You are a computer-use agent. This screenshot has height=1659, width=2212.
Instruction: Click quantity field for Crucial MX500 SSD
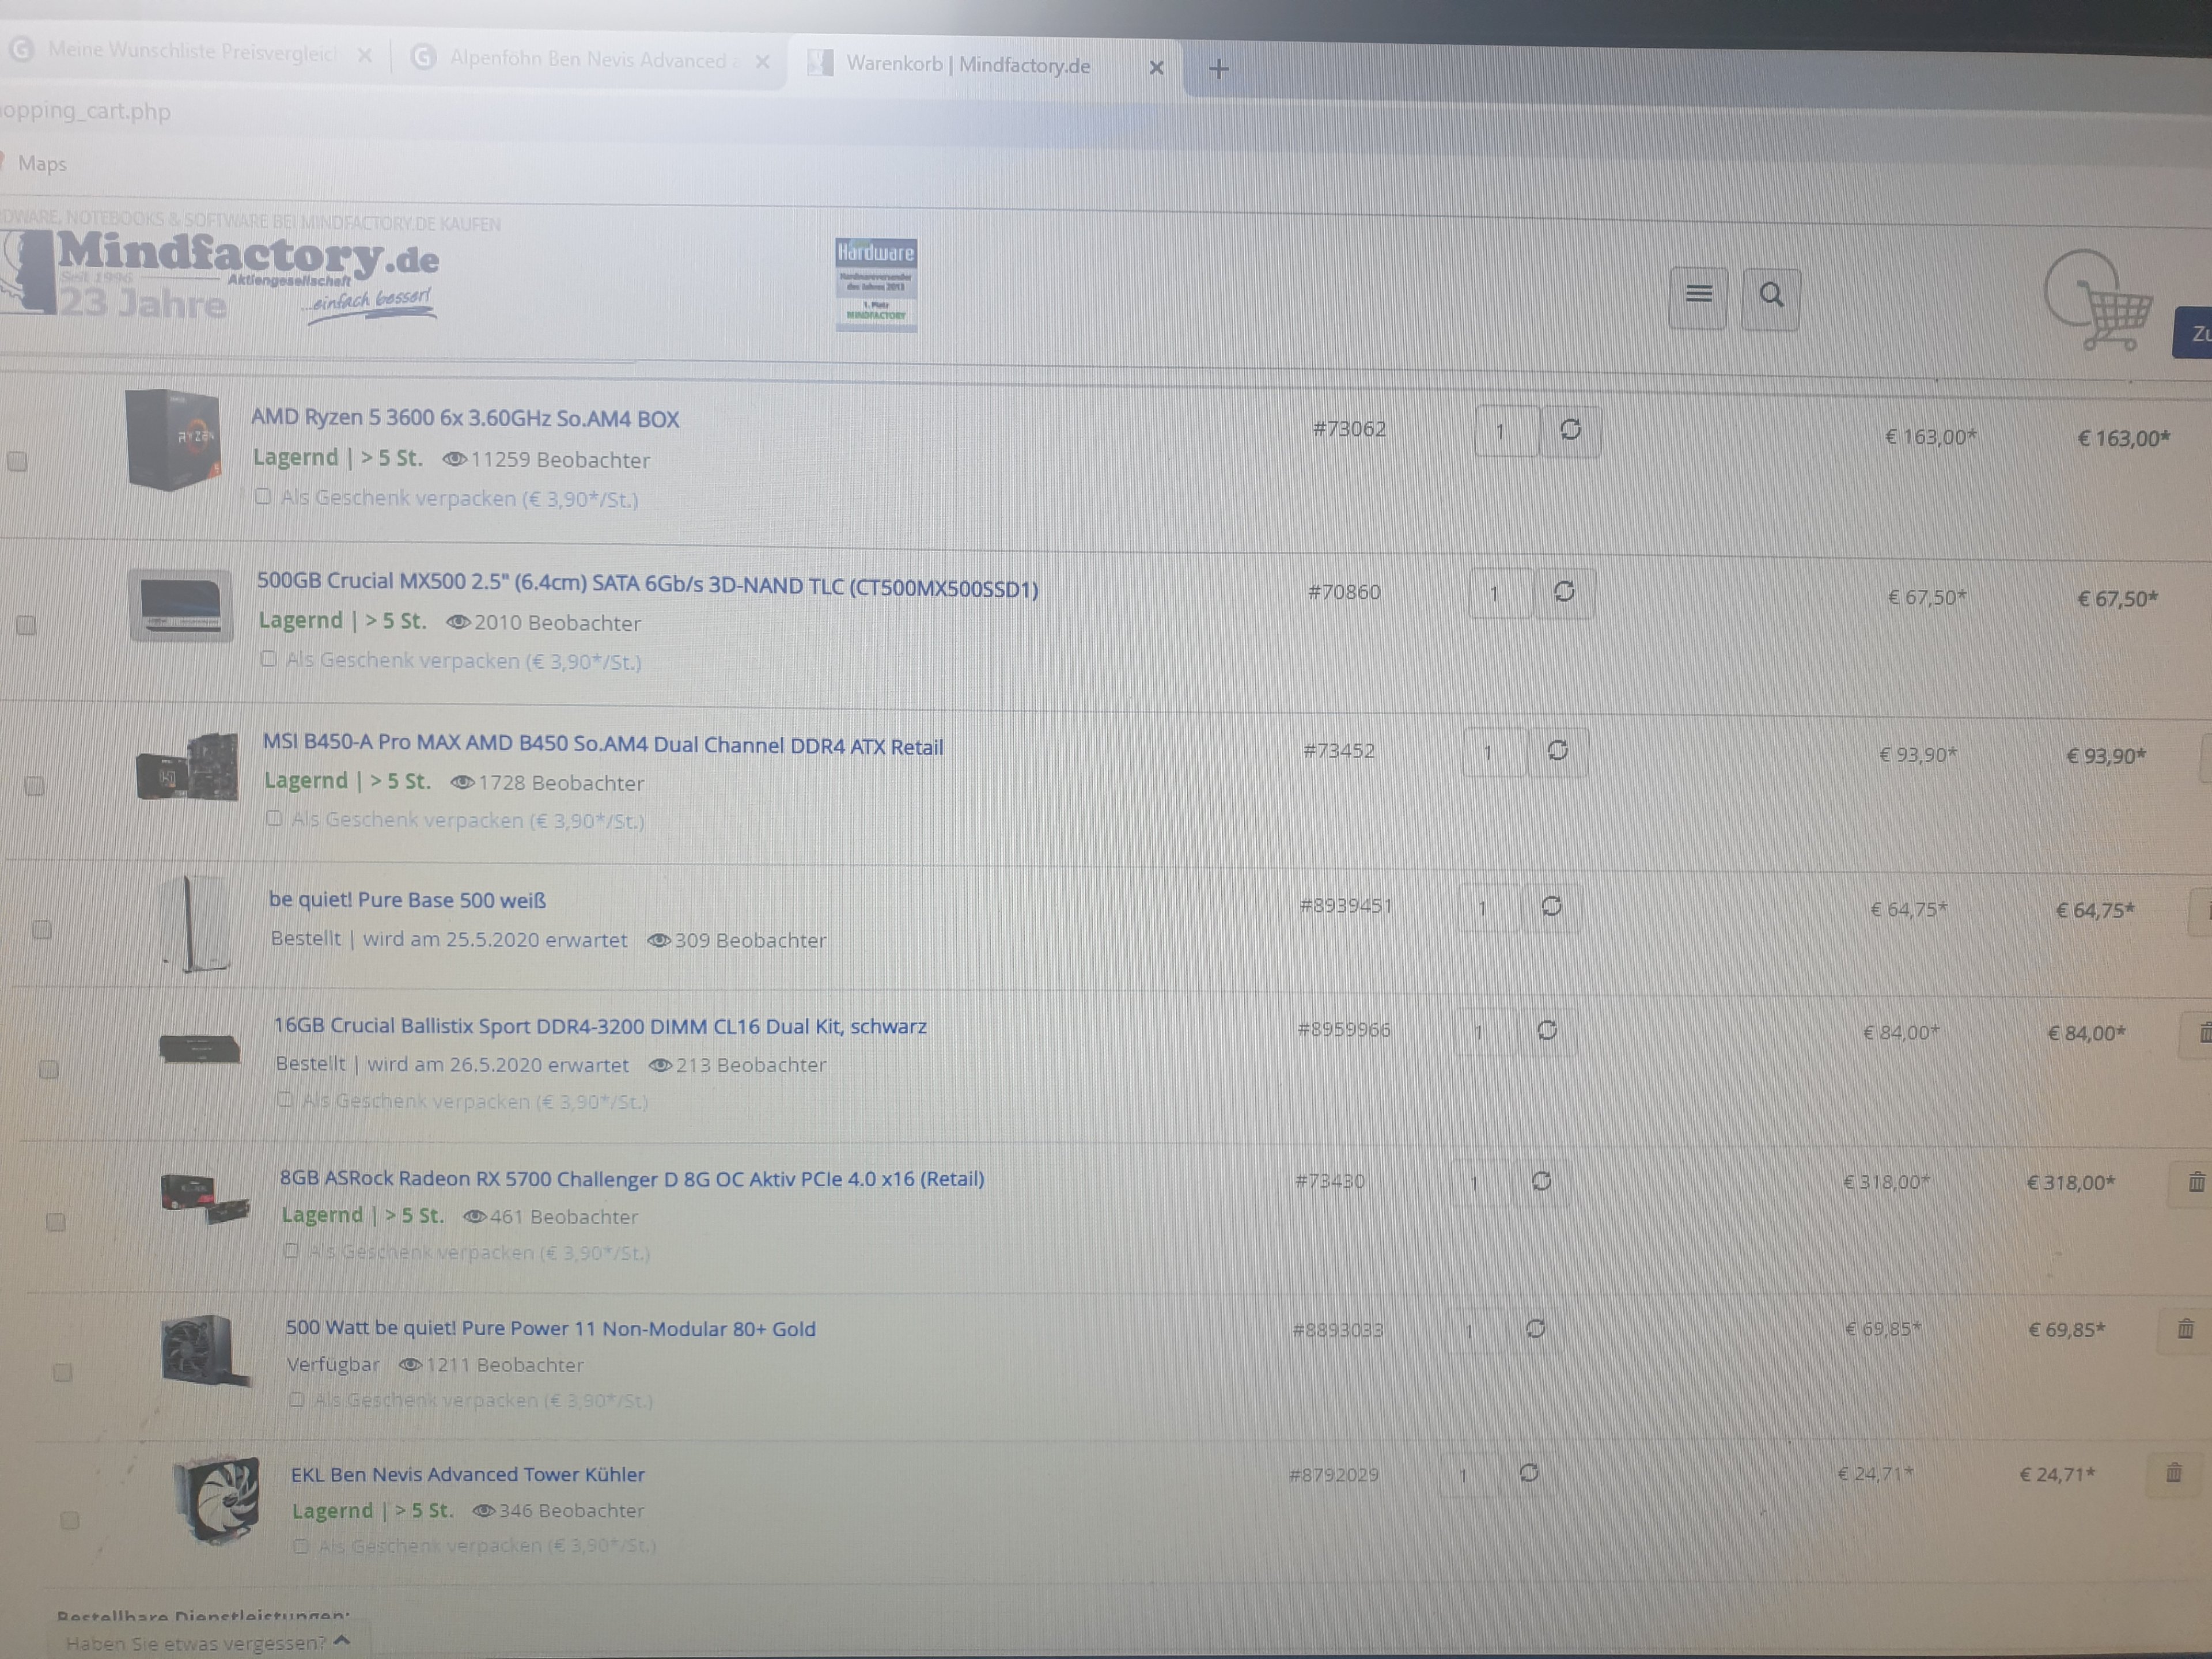click(x=1500, y=594)
